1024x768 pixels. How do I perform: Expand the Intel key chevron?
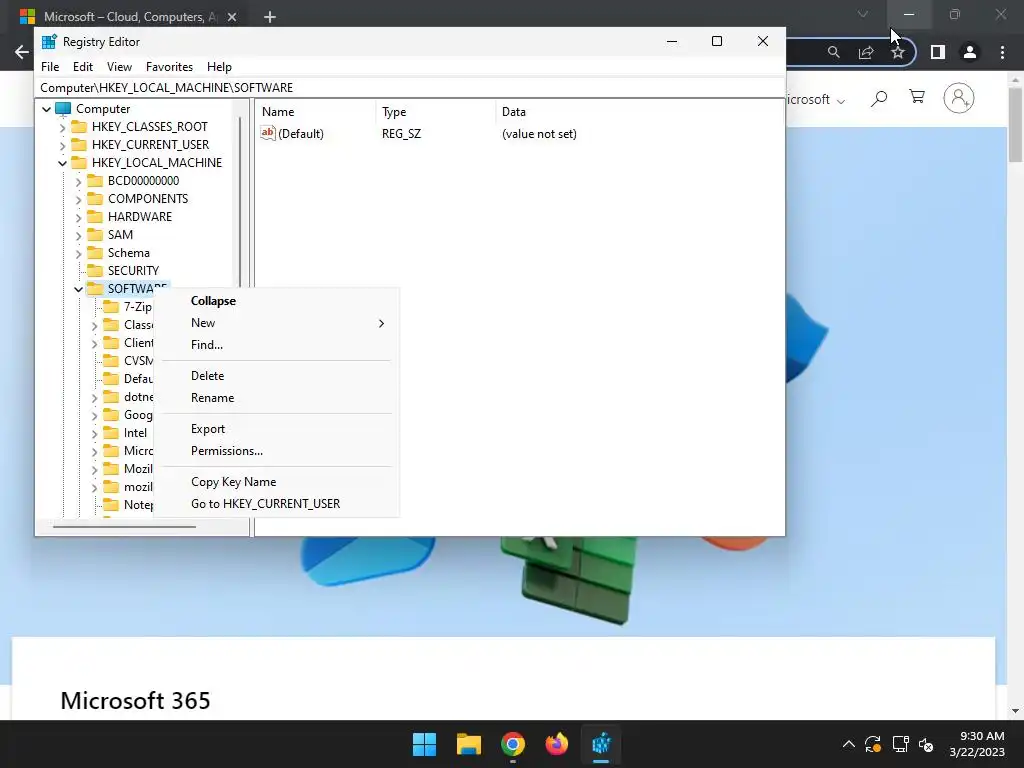tap(95, 434)
